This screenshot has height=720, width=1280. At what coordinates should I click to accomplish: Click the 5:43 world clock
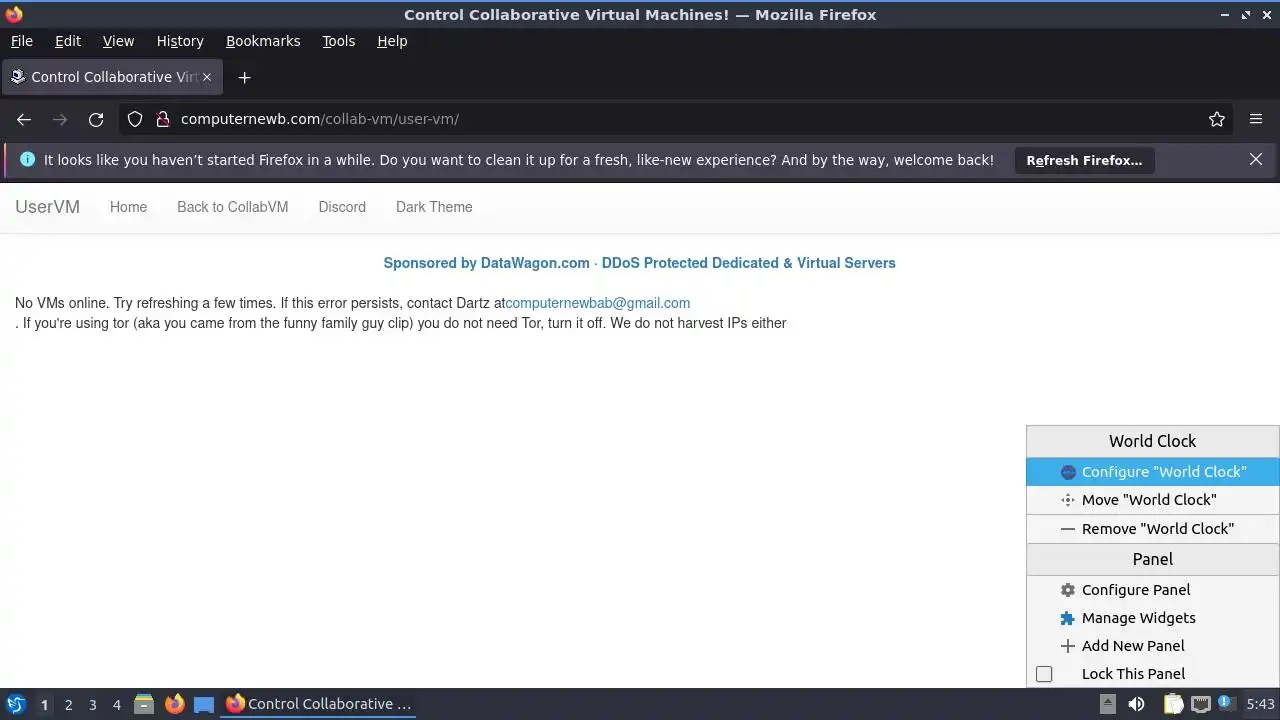1260,704
